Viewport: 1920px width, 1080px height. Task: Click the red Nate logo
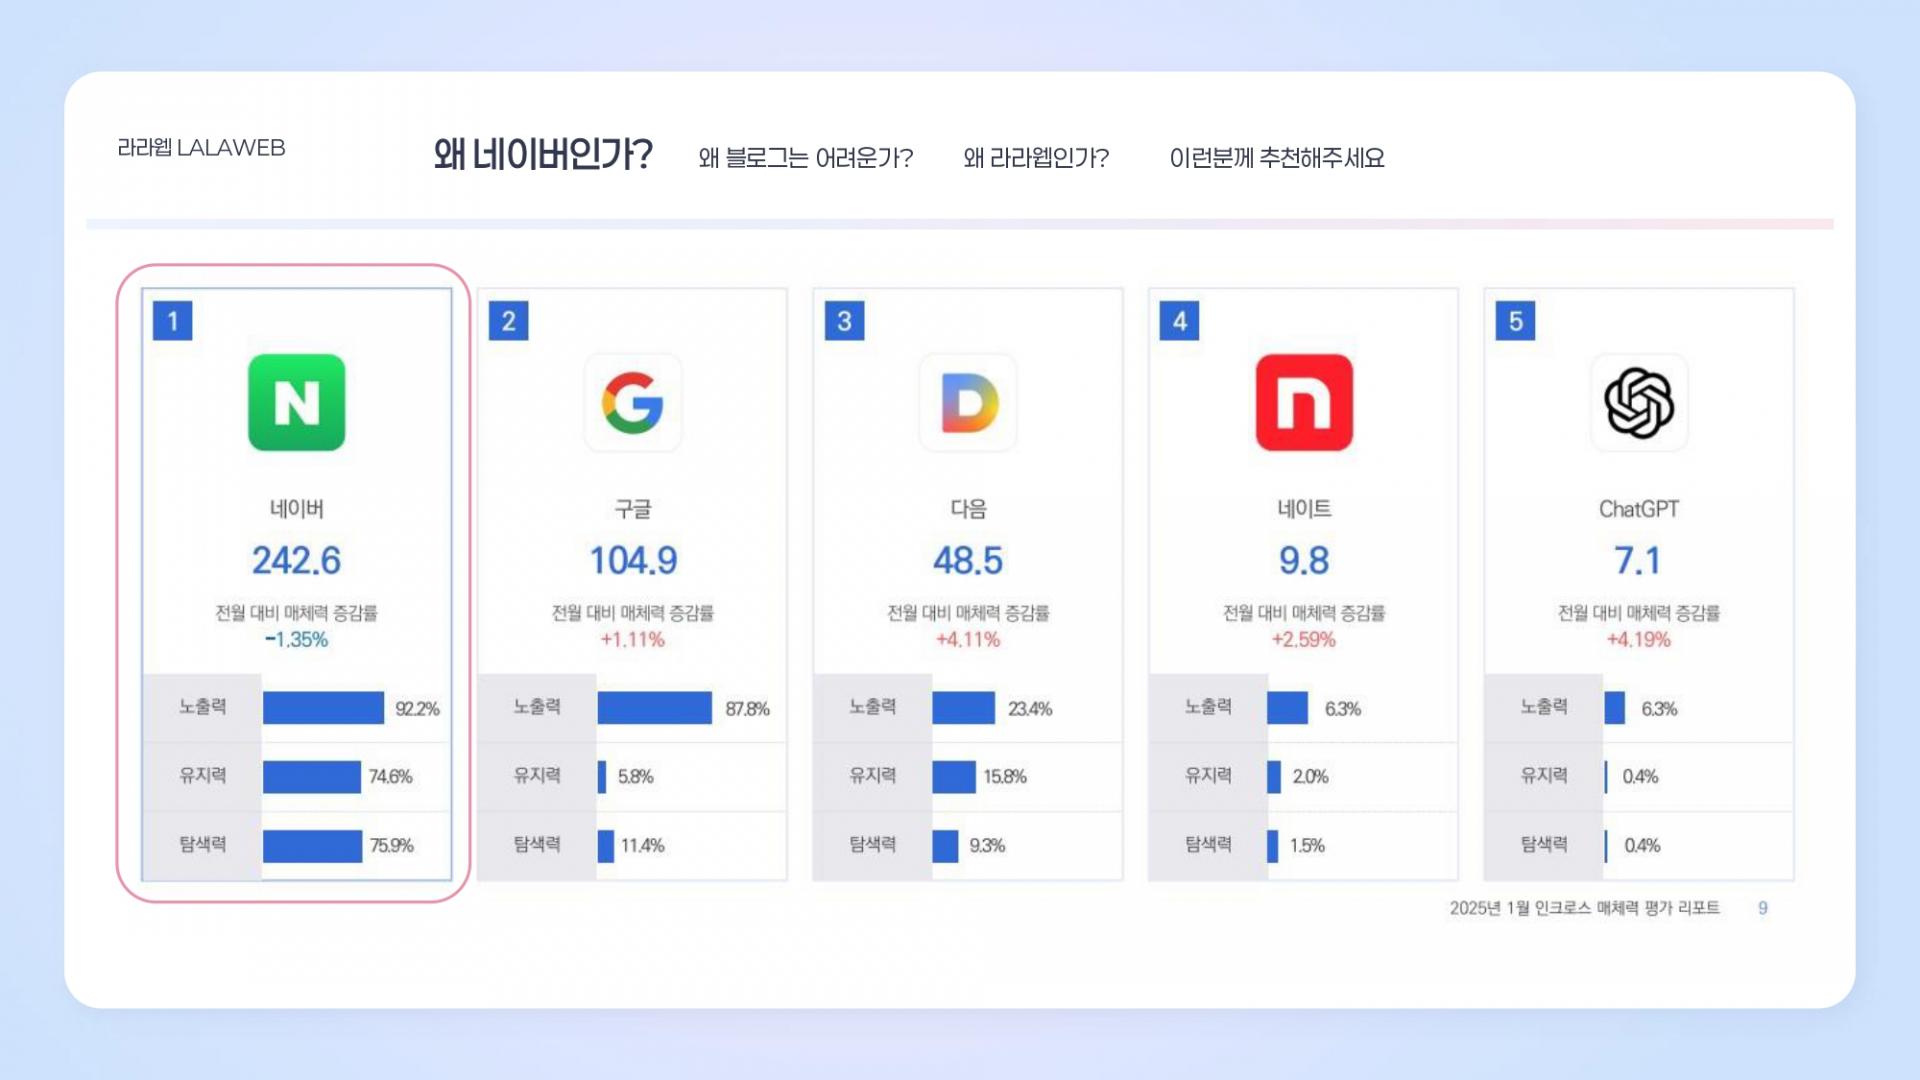[1304, 402]
